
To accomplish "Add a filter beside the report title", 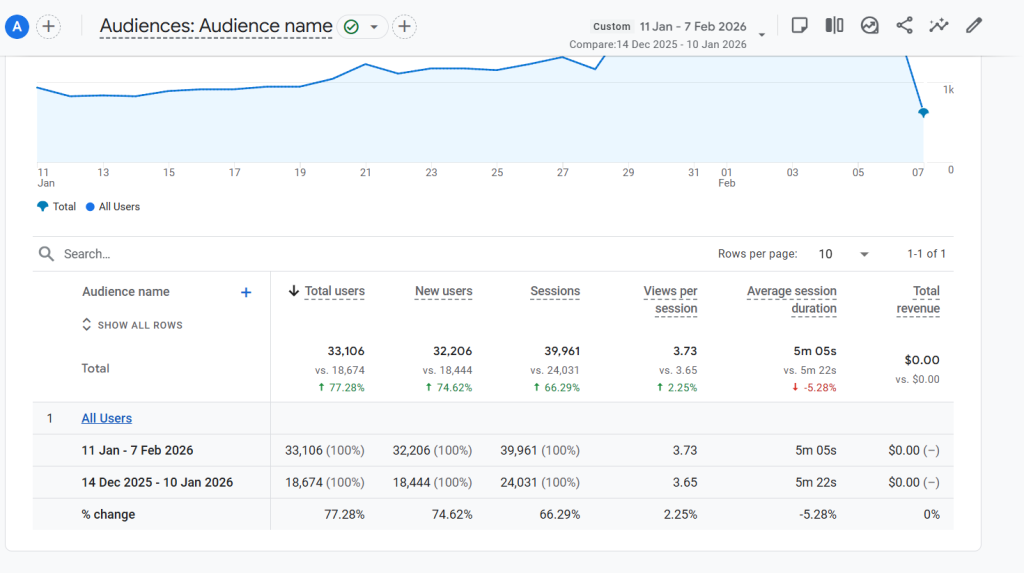I will [404, 27].
